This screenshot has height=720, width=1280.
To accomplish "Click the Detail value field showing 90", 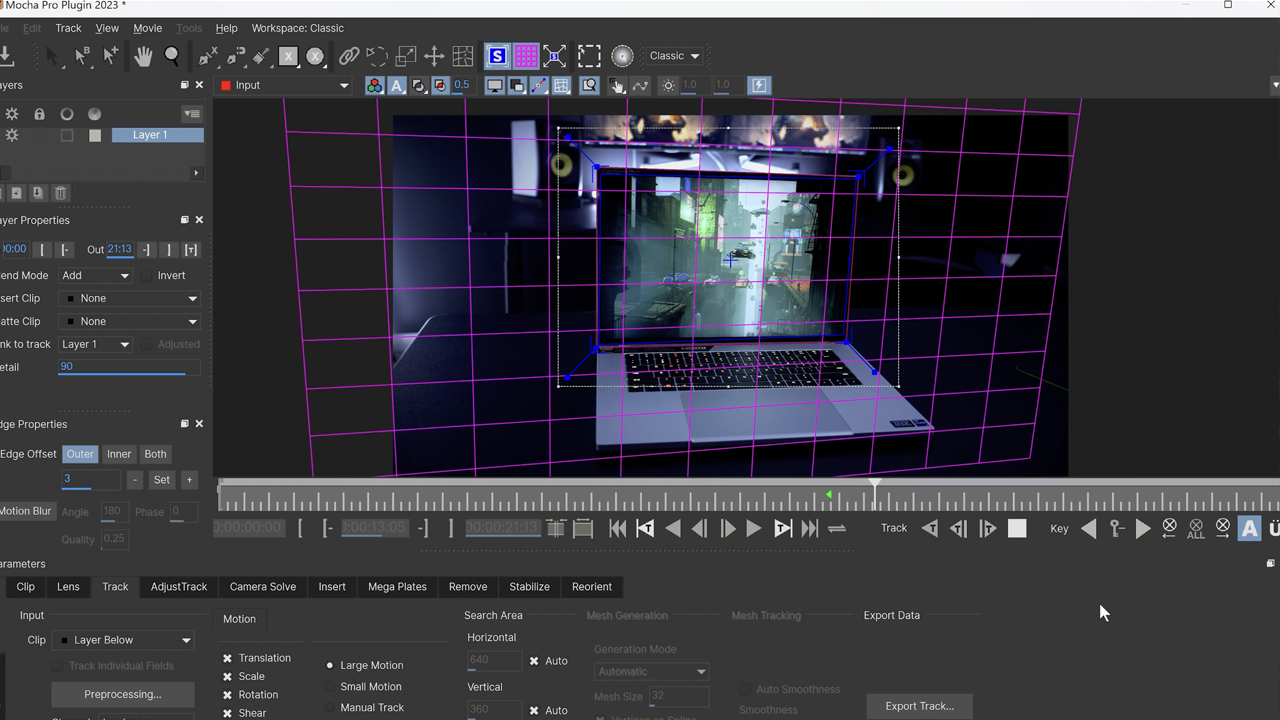I will [x=129, y=367].
